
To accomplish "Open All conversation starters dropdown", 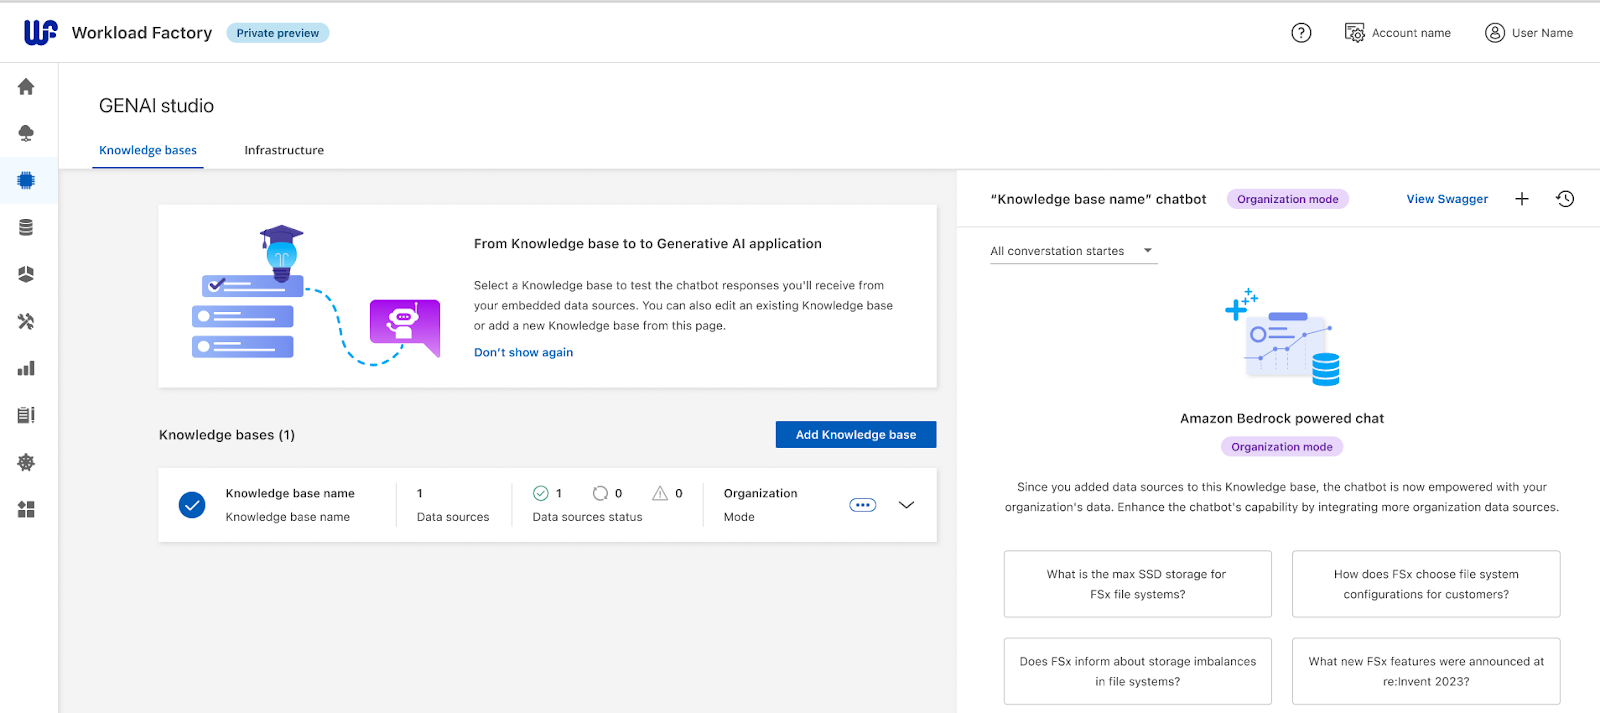I will pos(1074,251).
